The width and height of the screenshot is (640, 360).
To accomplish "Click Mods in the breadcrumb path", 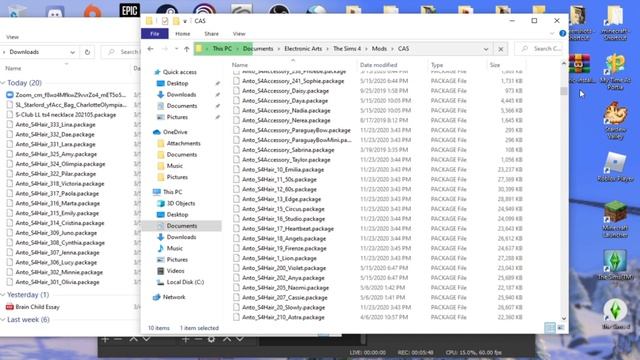I will tap(379, 49).
